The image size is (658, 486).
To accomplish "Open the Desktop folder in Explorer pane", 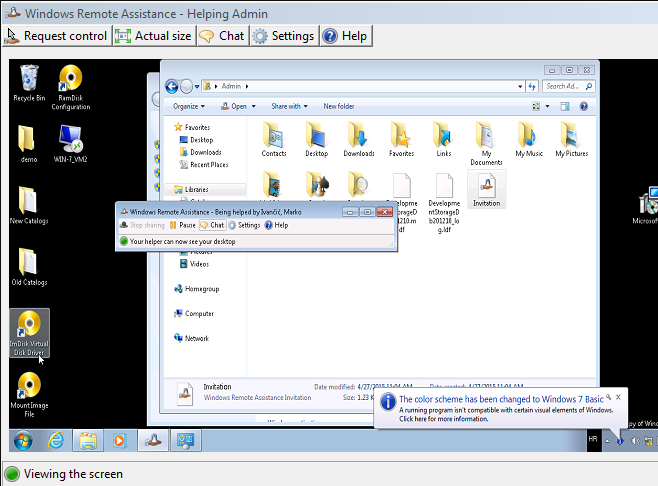I will pos(316,139).
